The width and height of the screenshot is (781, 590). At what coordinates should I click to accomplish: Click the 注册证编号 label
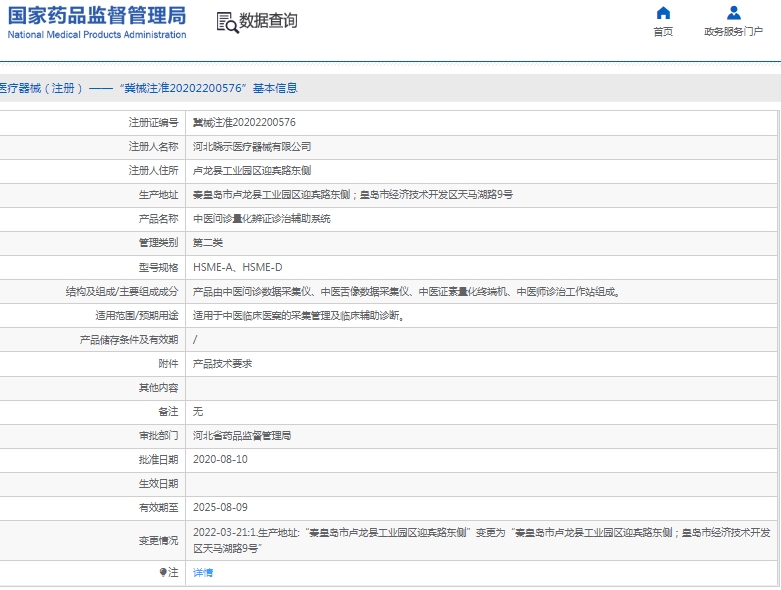(x=153, y=122)
